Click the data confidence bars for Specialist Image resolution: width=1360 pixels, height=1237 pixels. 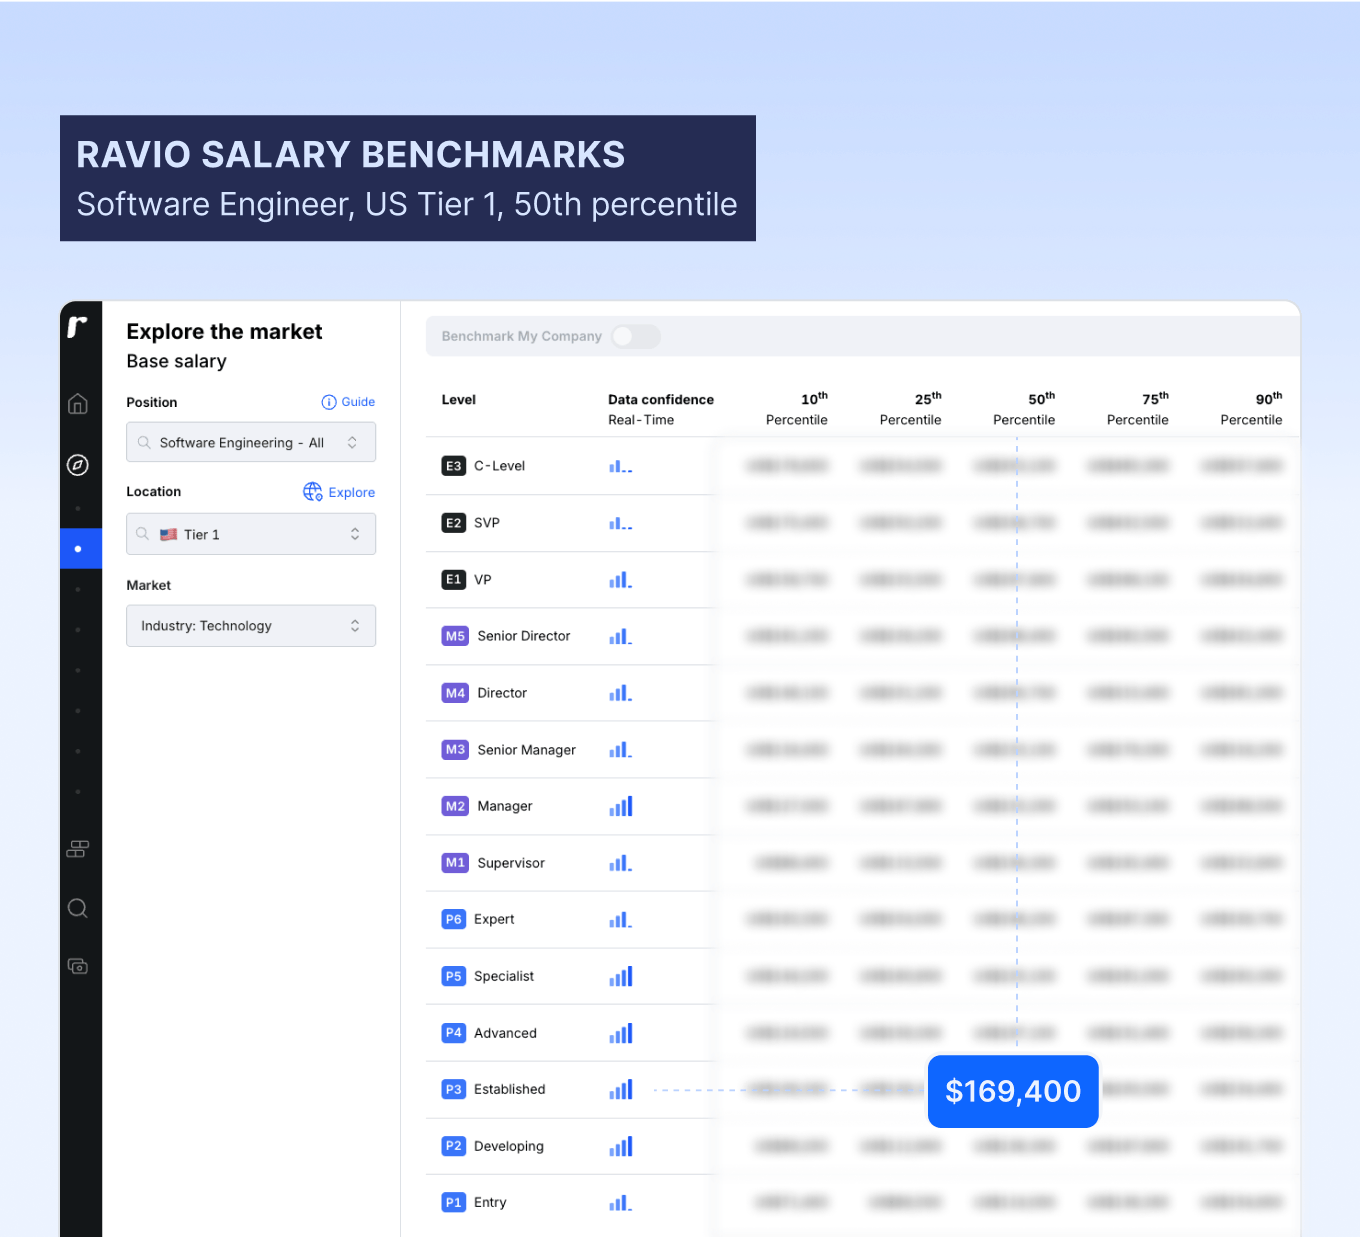pyautogui.click(x=621, y=976)
